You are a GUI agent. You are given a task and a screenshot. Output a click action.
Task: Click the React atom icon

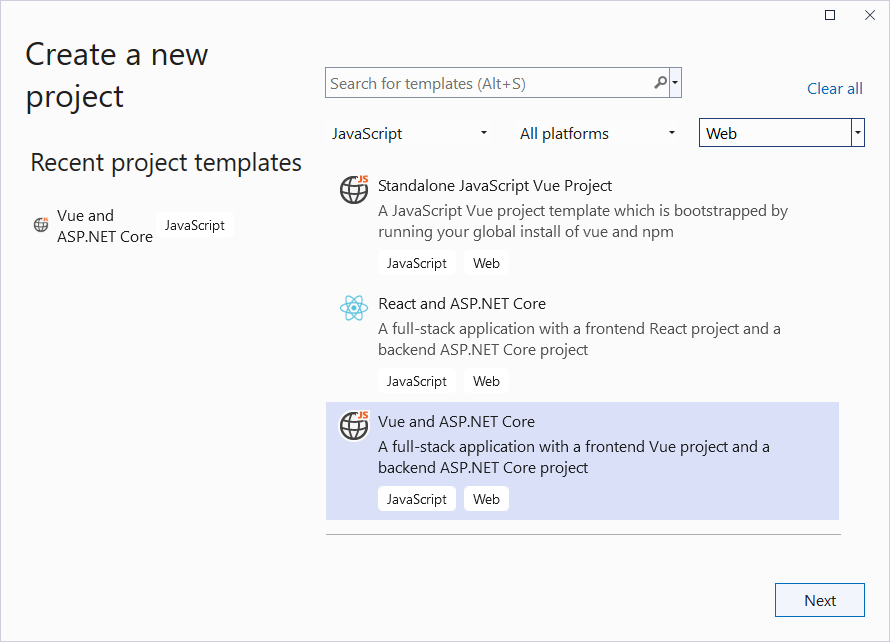pyautogui.click(x=354, y=308)
